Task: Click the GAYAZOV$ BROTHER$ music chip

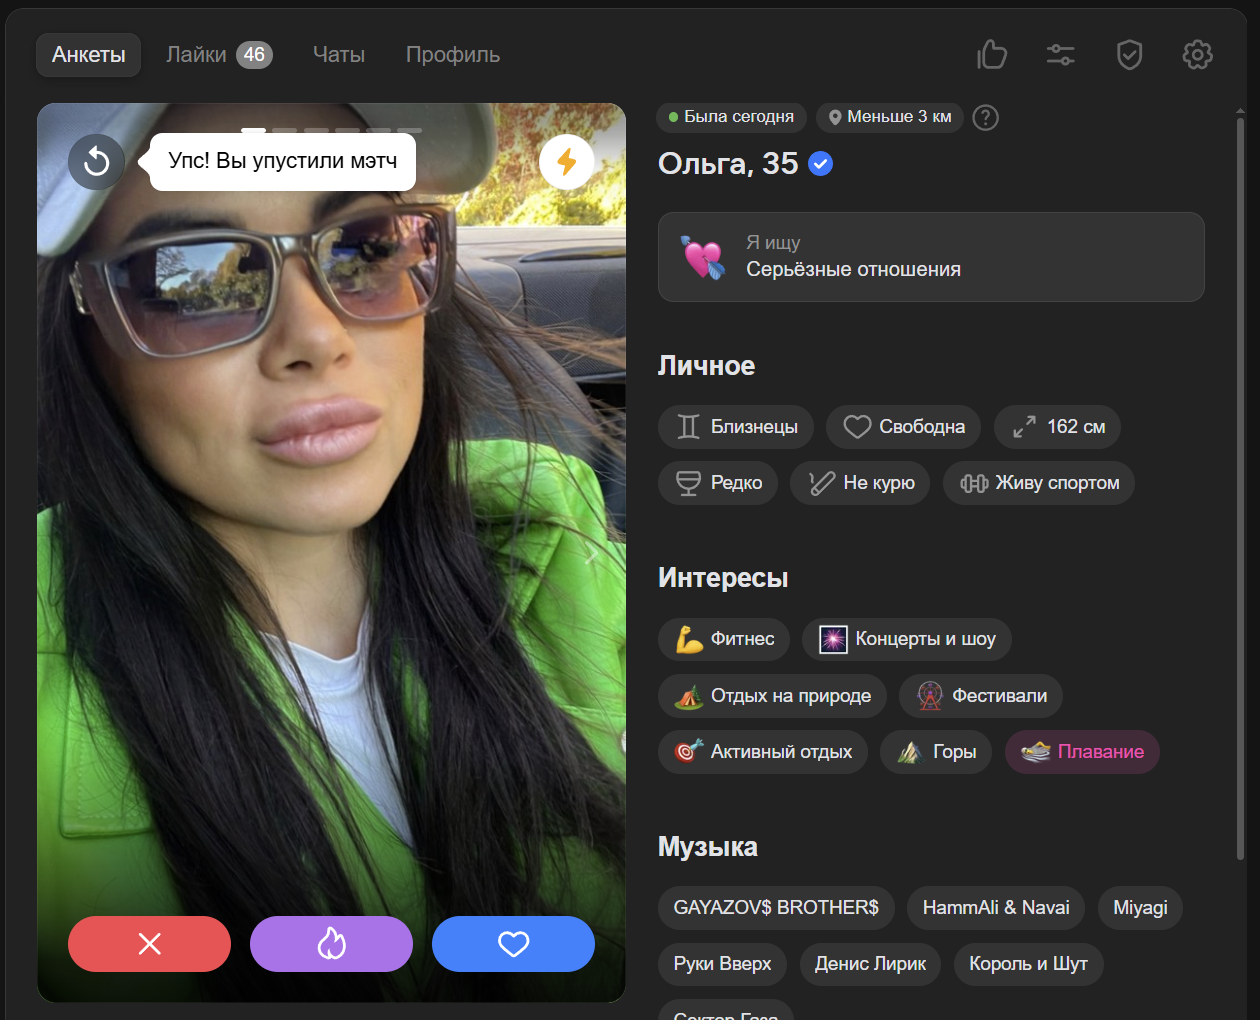Action: 776,908
